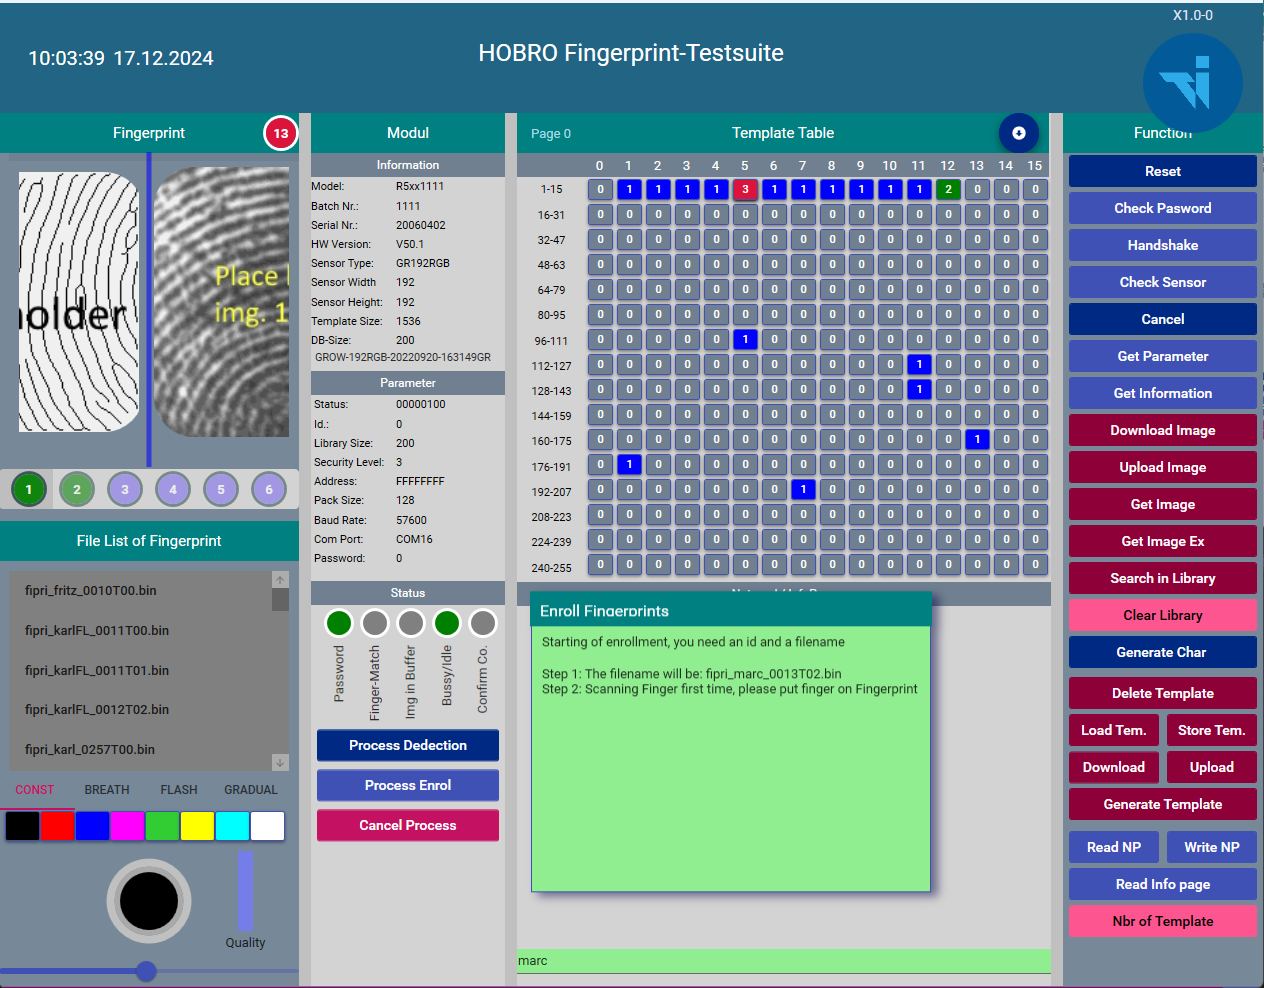
Task: Toggle the Password status indicator
Action: coord(339,623)
